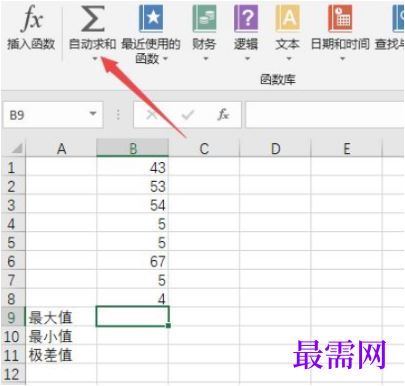Confirm entry with the checkmark formula bar icon
Viewport: 405px width, 386px height.
pos(188,115)
